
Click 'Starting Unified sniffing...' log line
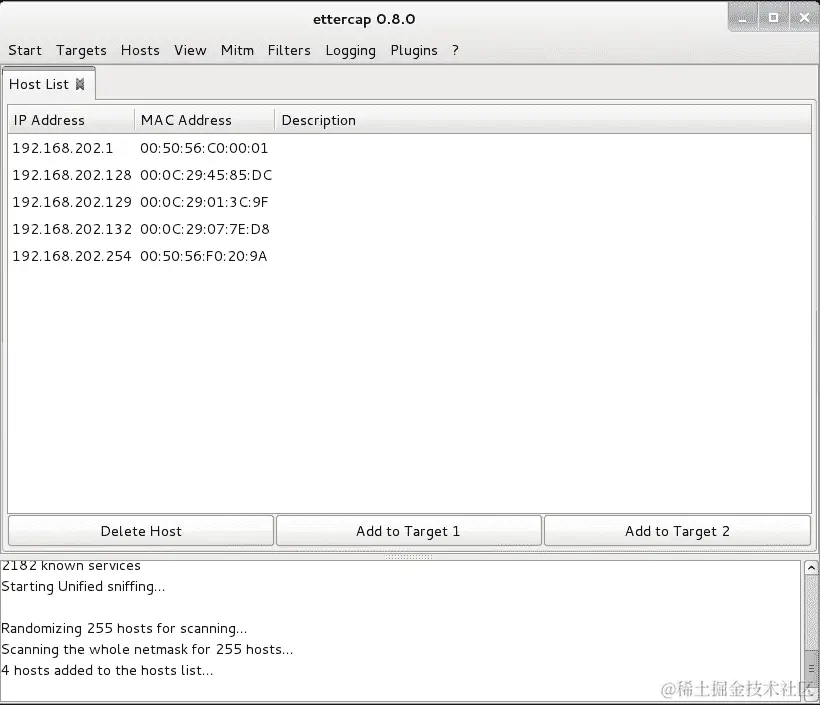83,587
